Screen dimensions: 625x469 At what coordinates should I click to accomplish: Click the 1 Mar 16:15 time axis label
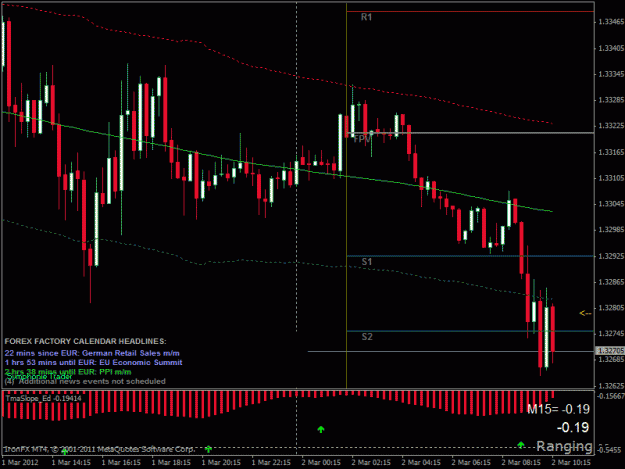121,463
